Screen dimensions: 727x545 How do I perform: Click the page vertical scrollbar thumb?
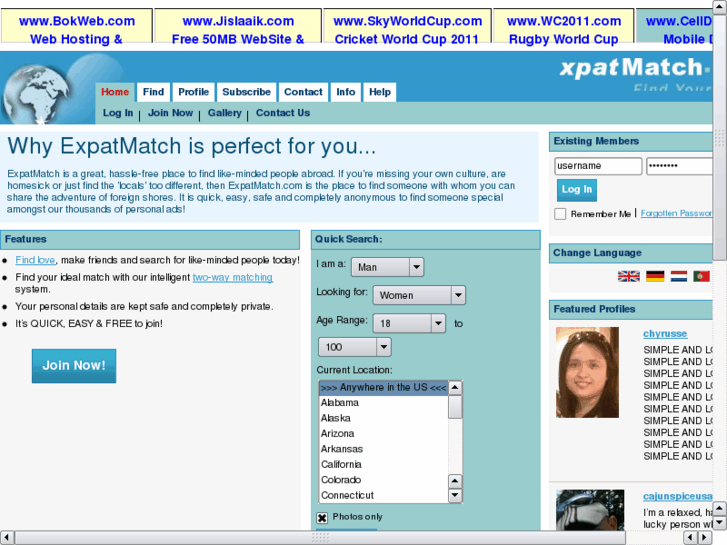pyautogui.click(x=720, y=137)
